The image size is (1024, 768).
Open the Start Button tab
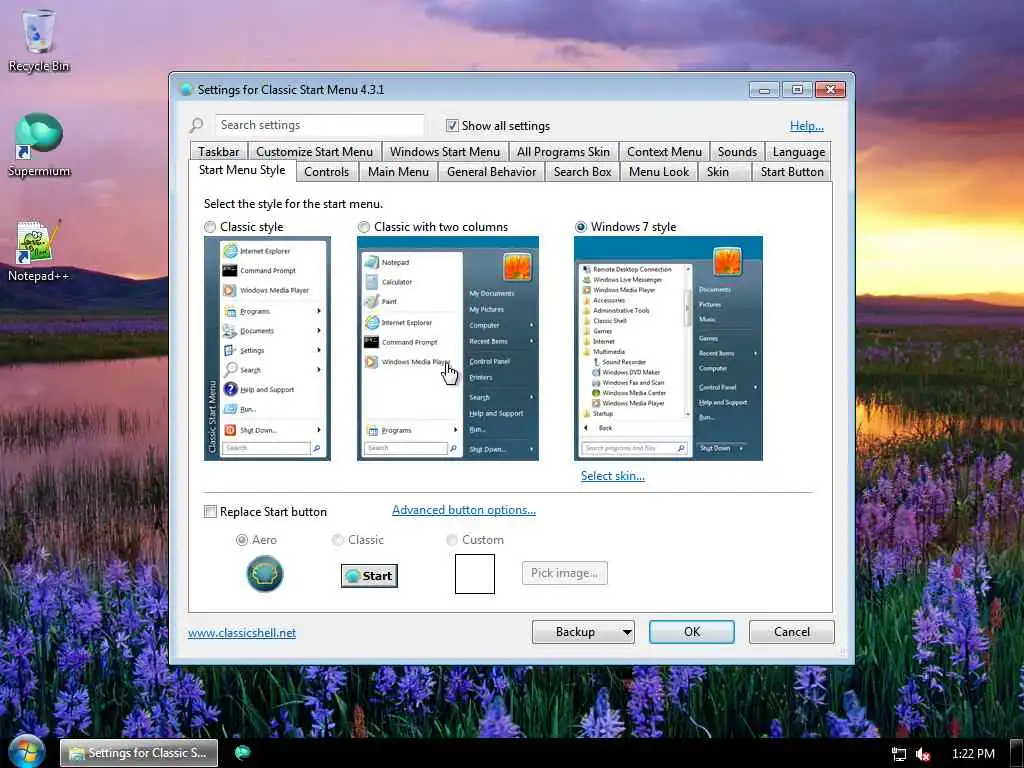pos(792,172)
